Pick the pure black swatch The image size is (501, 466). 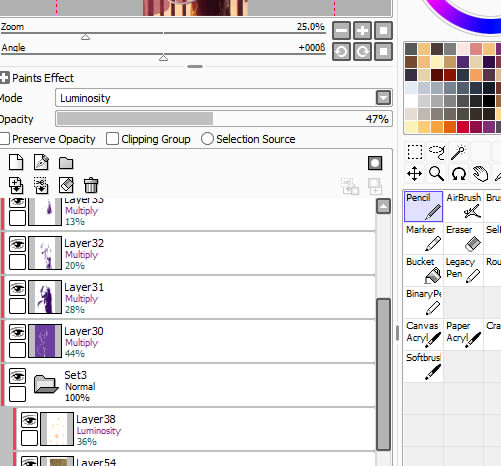(x=489, y=101)
